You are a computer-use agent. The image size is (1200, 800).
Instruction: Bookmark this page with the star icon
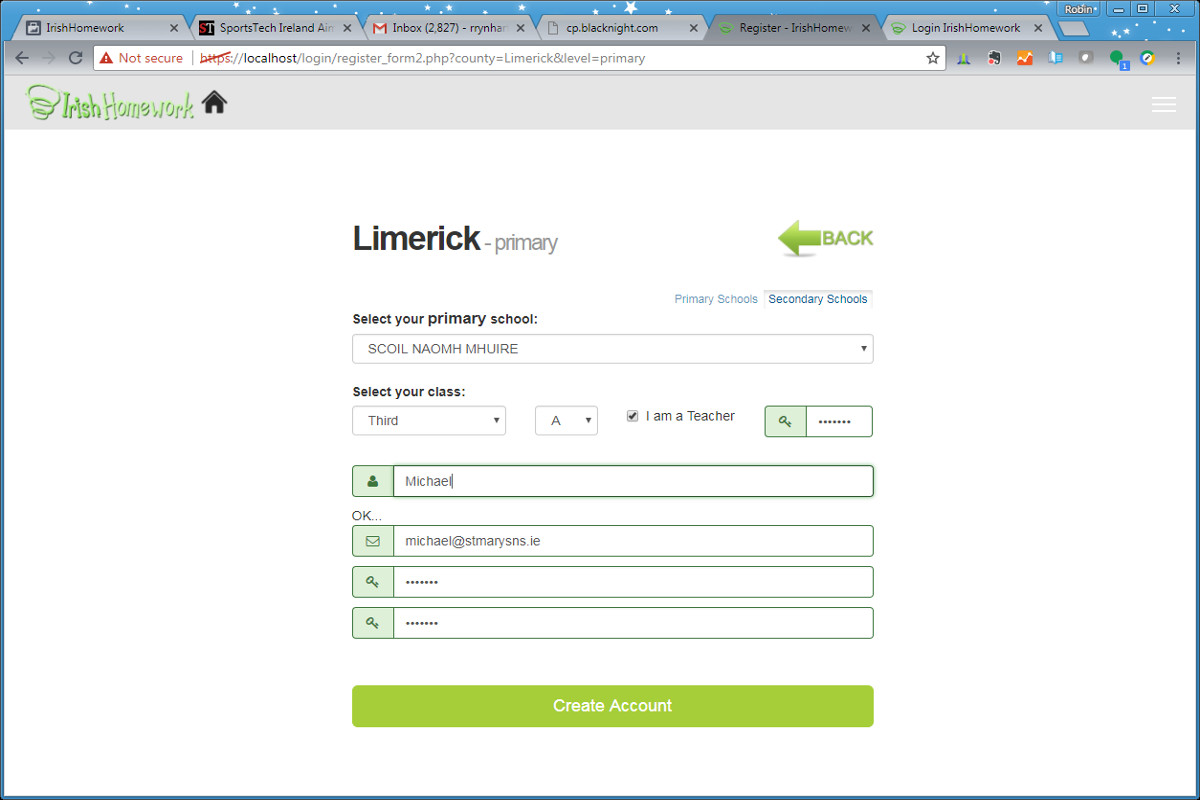pos(933,58)
